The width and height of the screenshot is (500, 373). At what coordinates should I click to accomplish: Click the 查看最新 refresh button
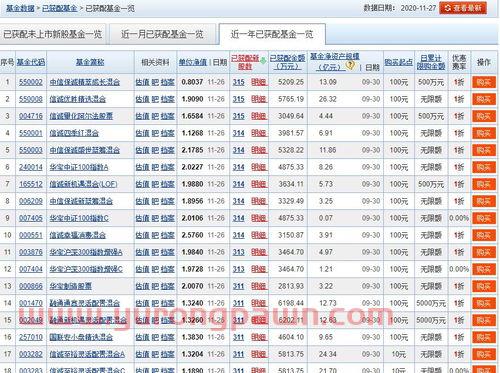pos(463,8)
